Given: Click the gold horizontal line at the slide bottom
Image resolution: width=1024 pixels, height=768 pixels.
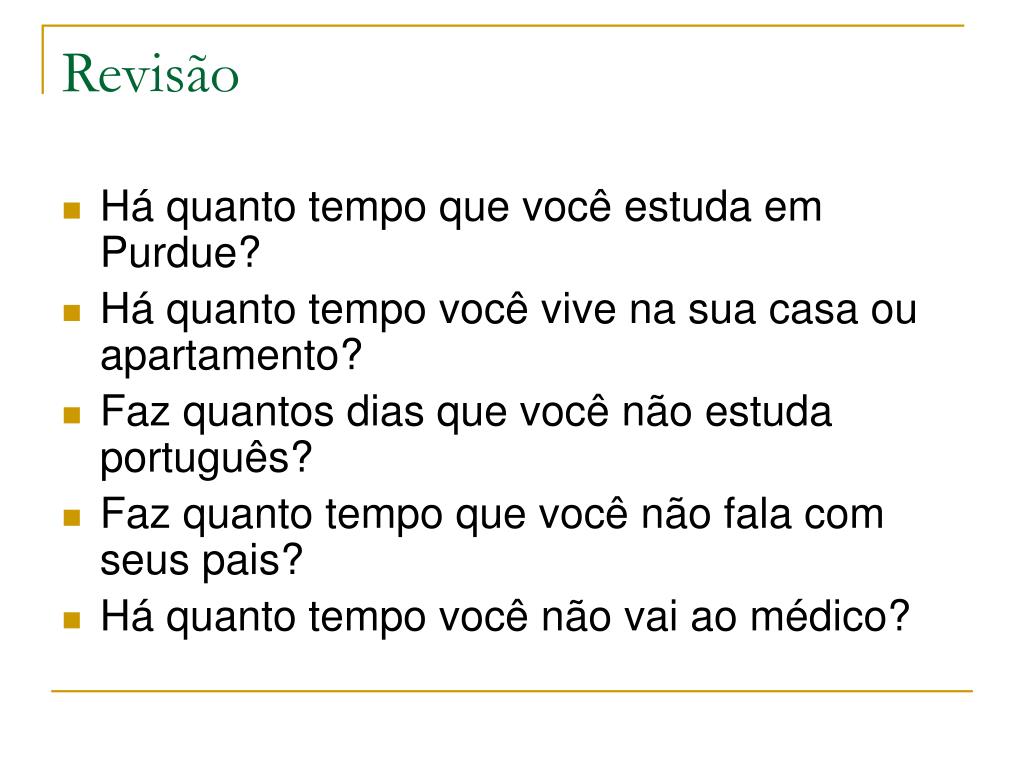Looking at the screenshot, I should (511, 690).
